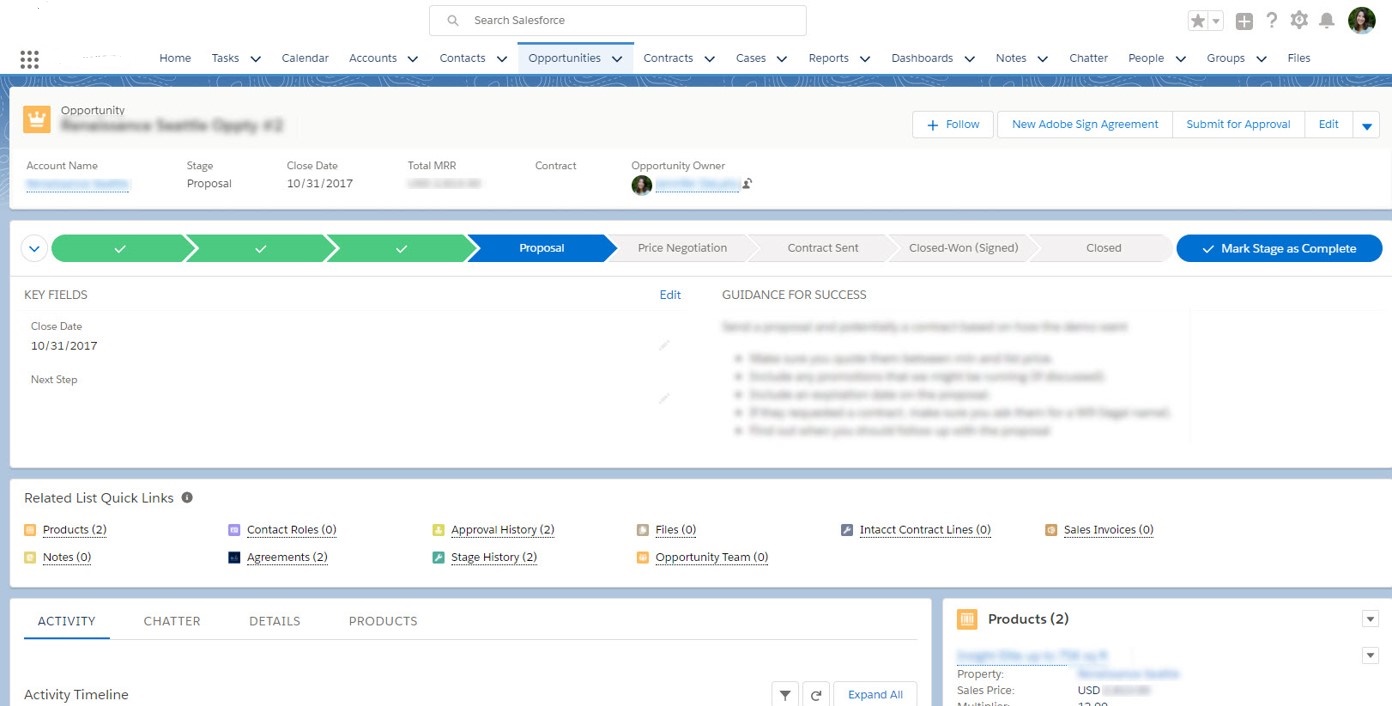Click Expand All in activity timeline
Viewport: 1392px width, 706px height.
875,695
